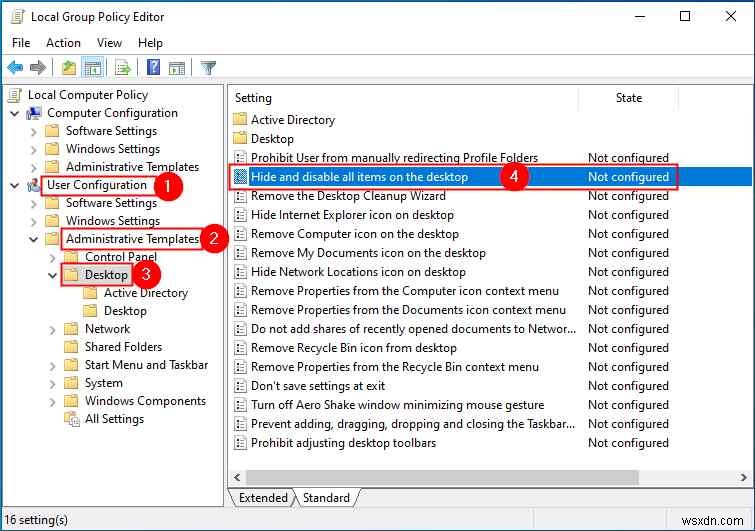
Task: Select Desktop in the tree under Administrative Templates
Action: (106, 275)
